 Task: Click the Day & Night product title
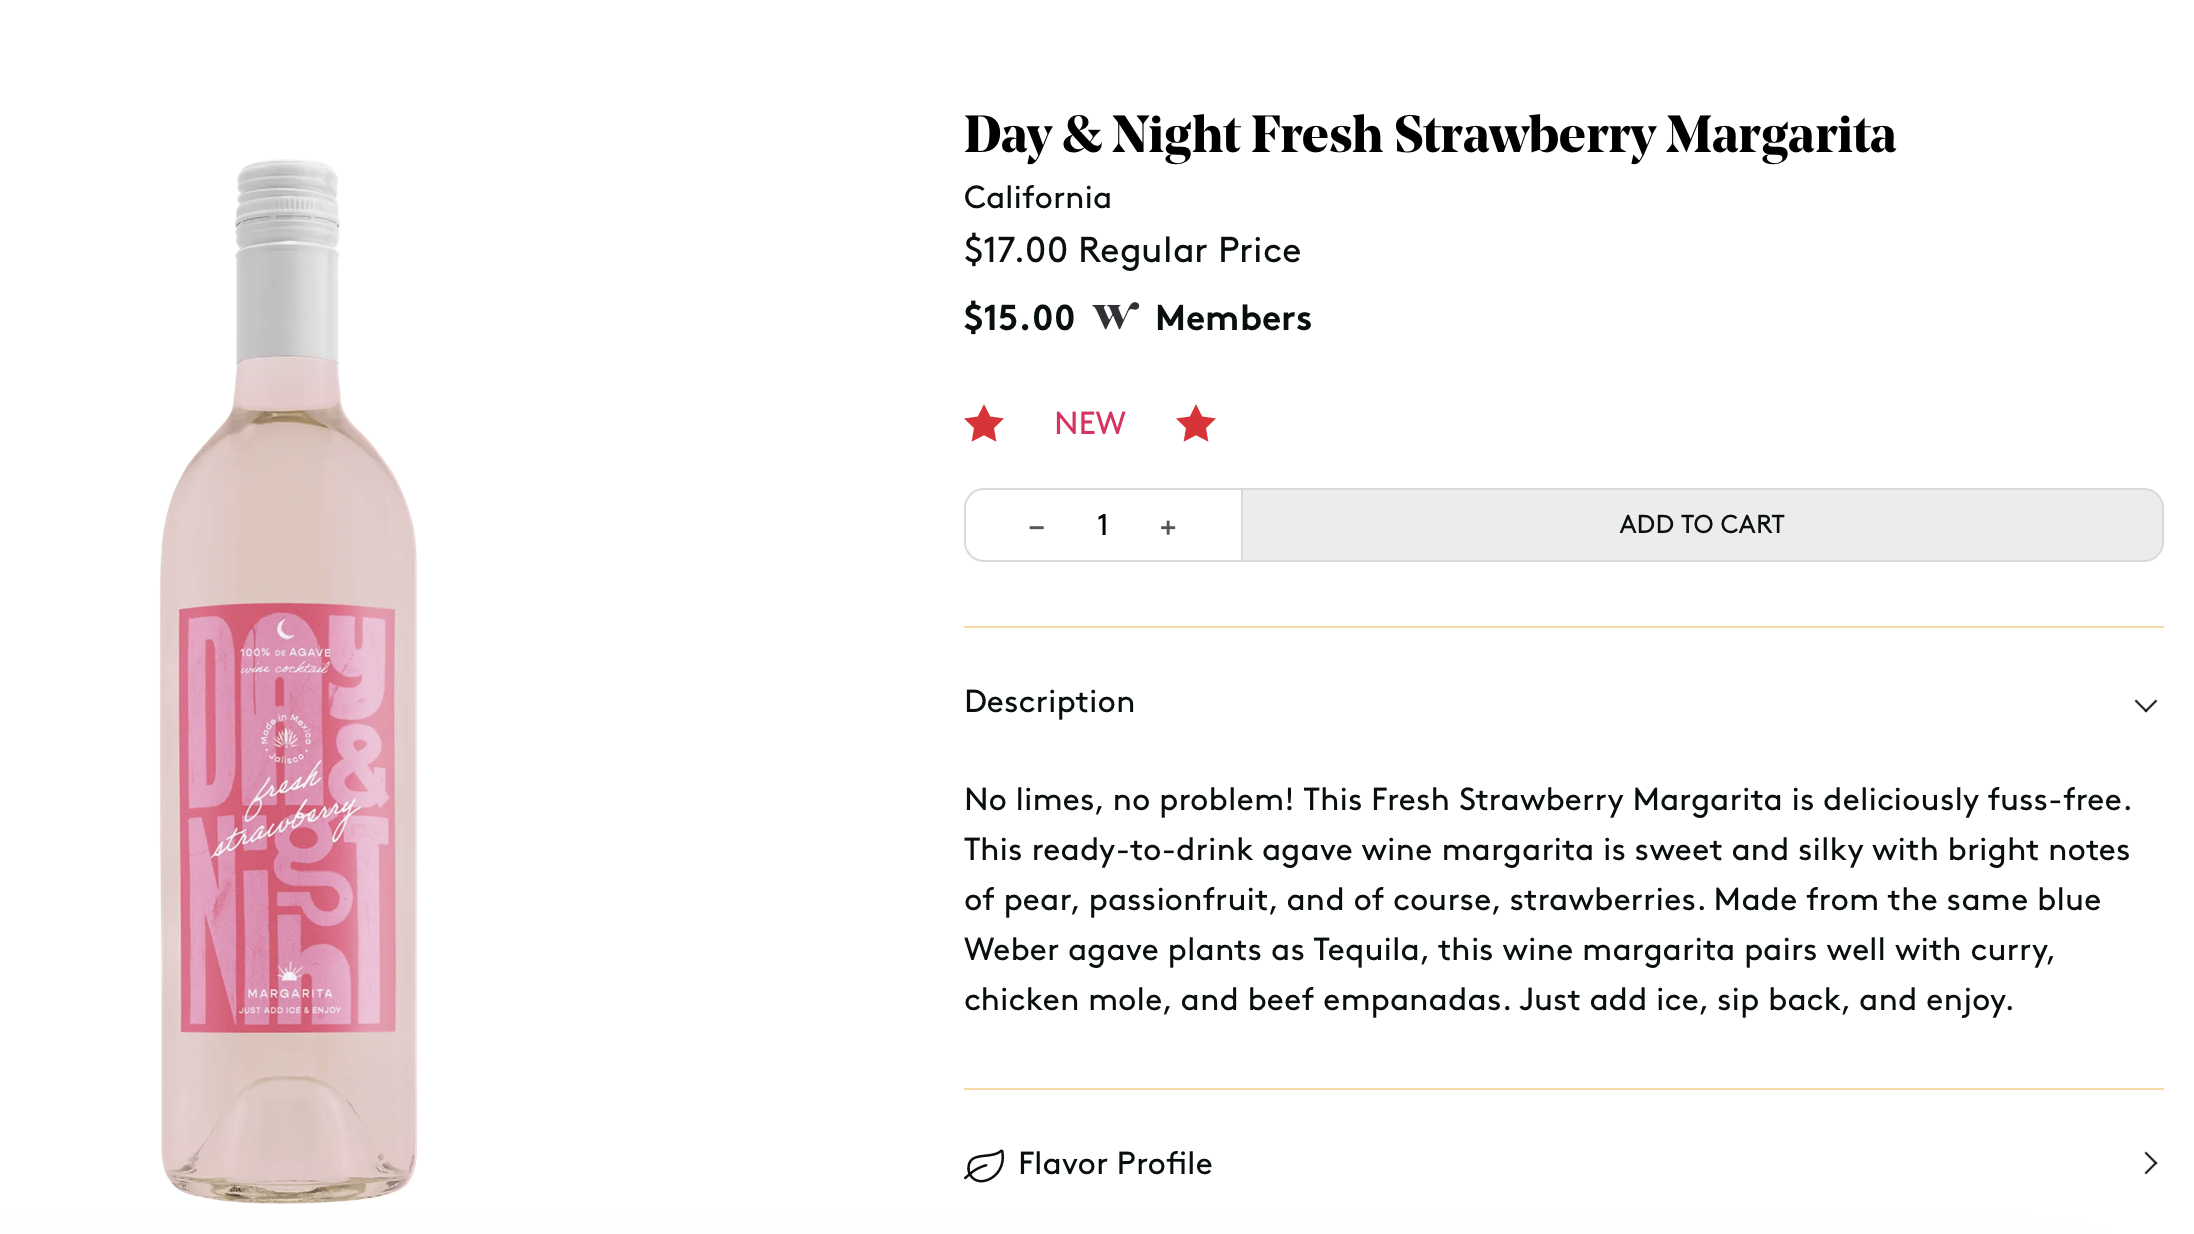tap(1429, 135)
